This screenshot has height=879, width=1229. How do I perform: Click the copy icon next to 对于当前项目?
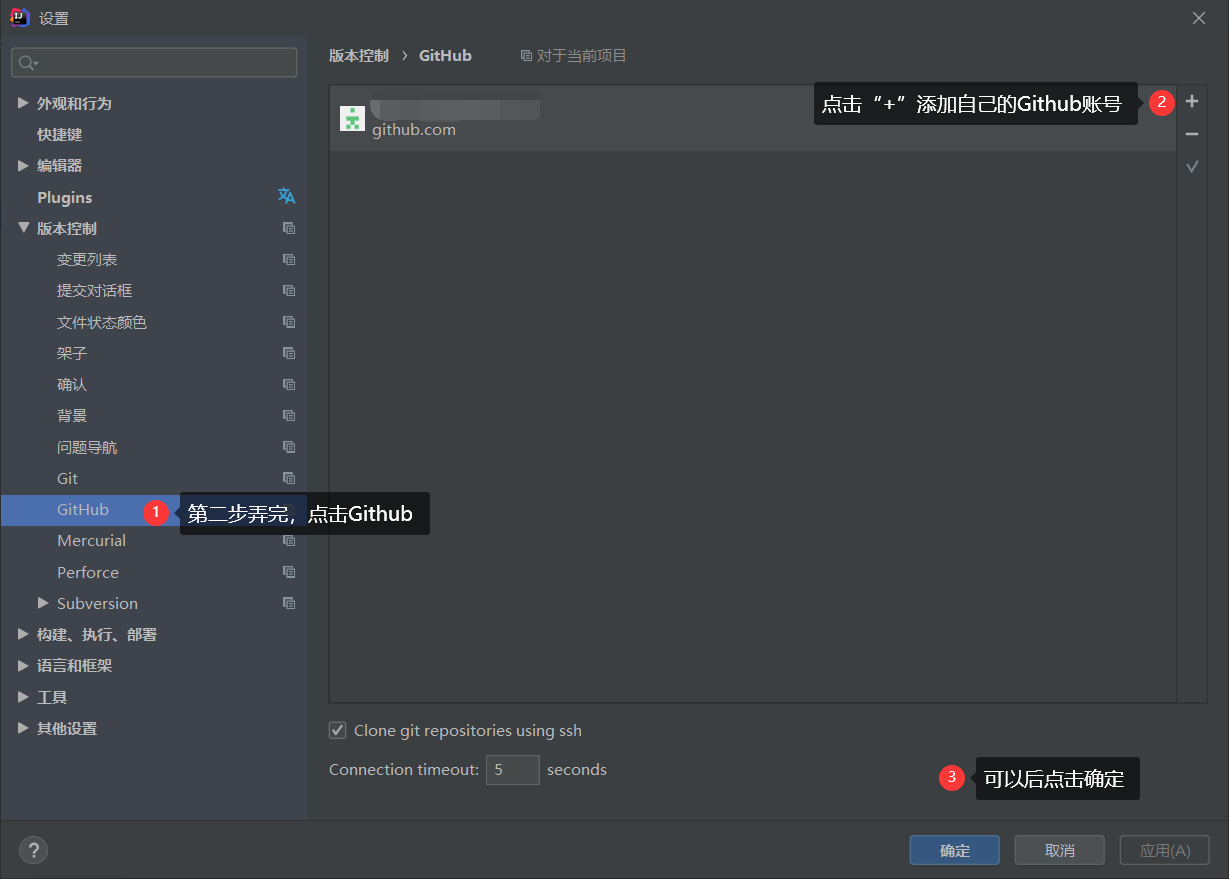[x=526, y=56]
